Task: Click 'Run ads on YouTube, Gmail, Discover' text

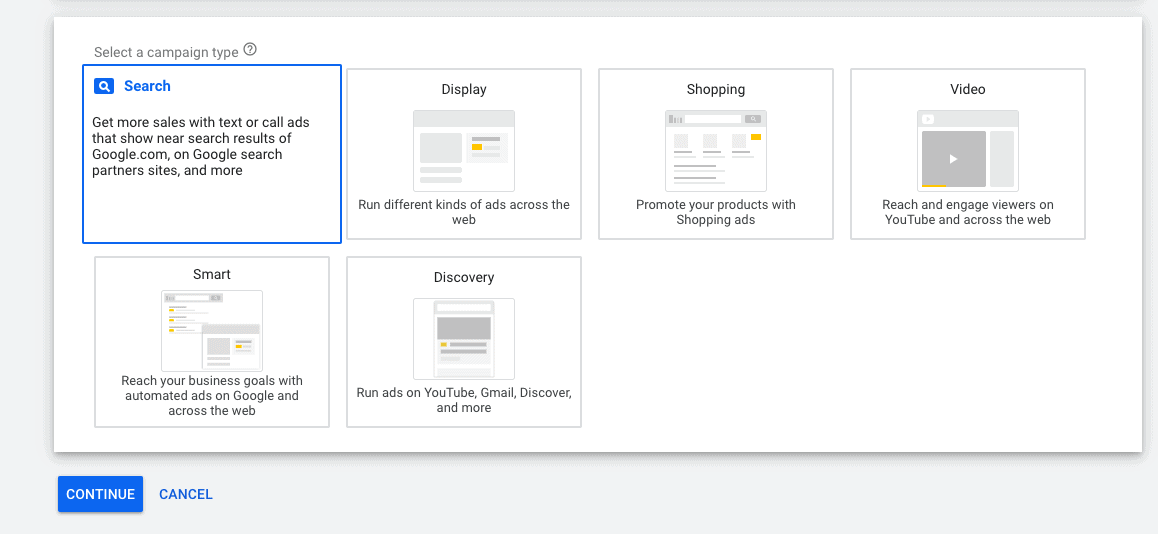Action: pos(464,400)
